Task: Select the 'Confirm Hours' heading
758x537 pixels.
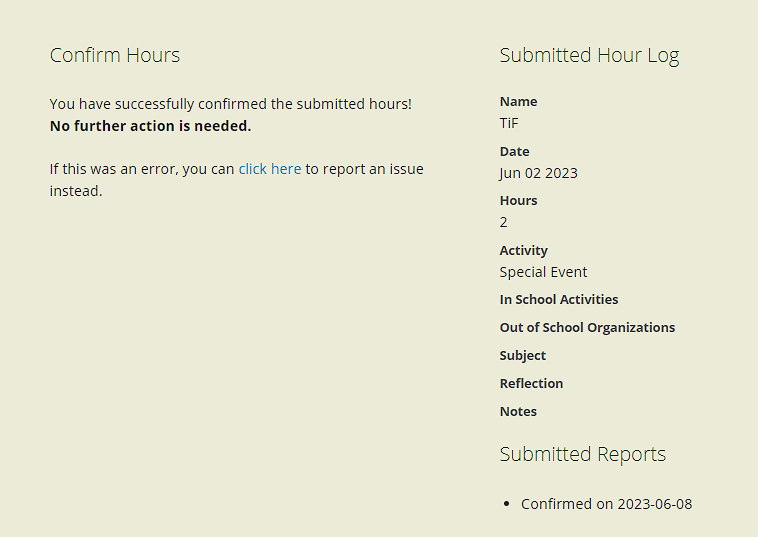Action: pyautogui.click(x=115, y=55)
